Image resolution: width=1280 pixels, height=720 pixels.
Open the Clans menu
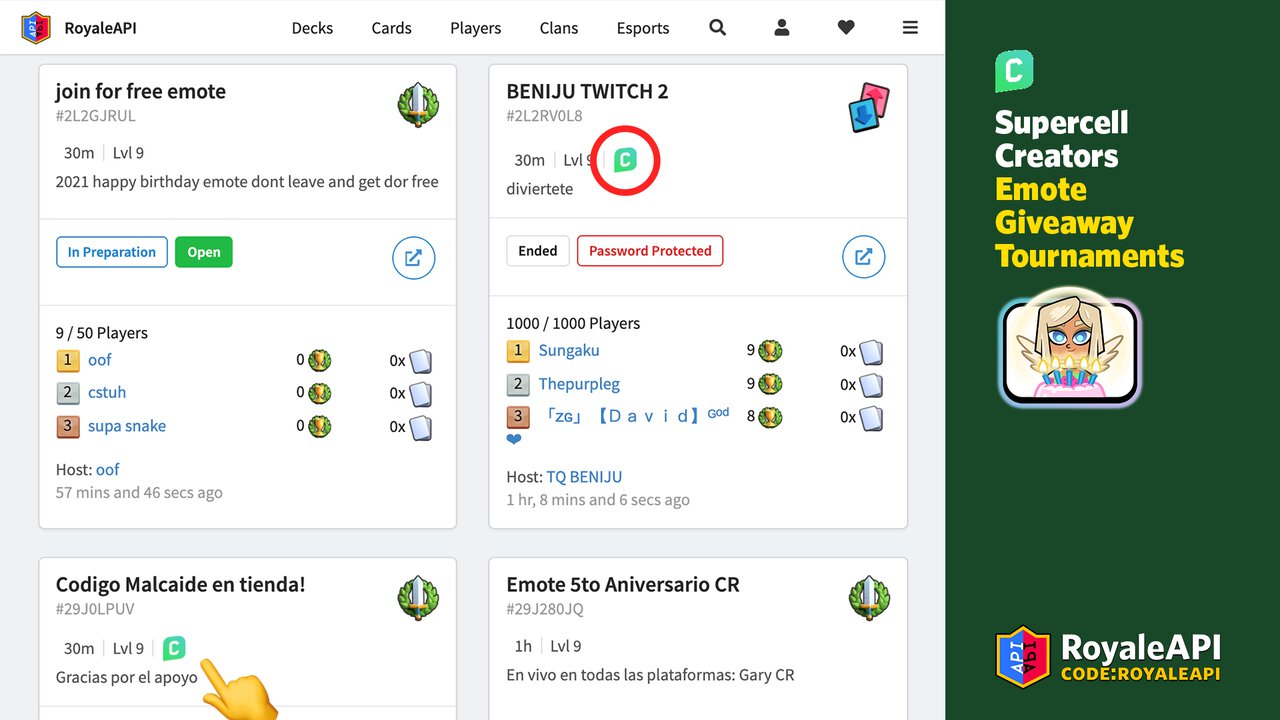tap(558, 28)
